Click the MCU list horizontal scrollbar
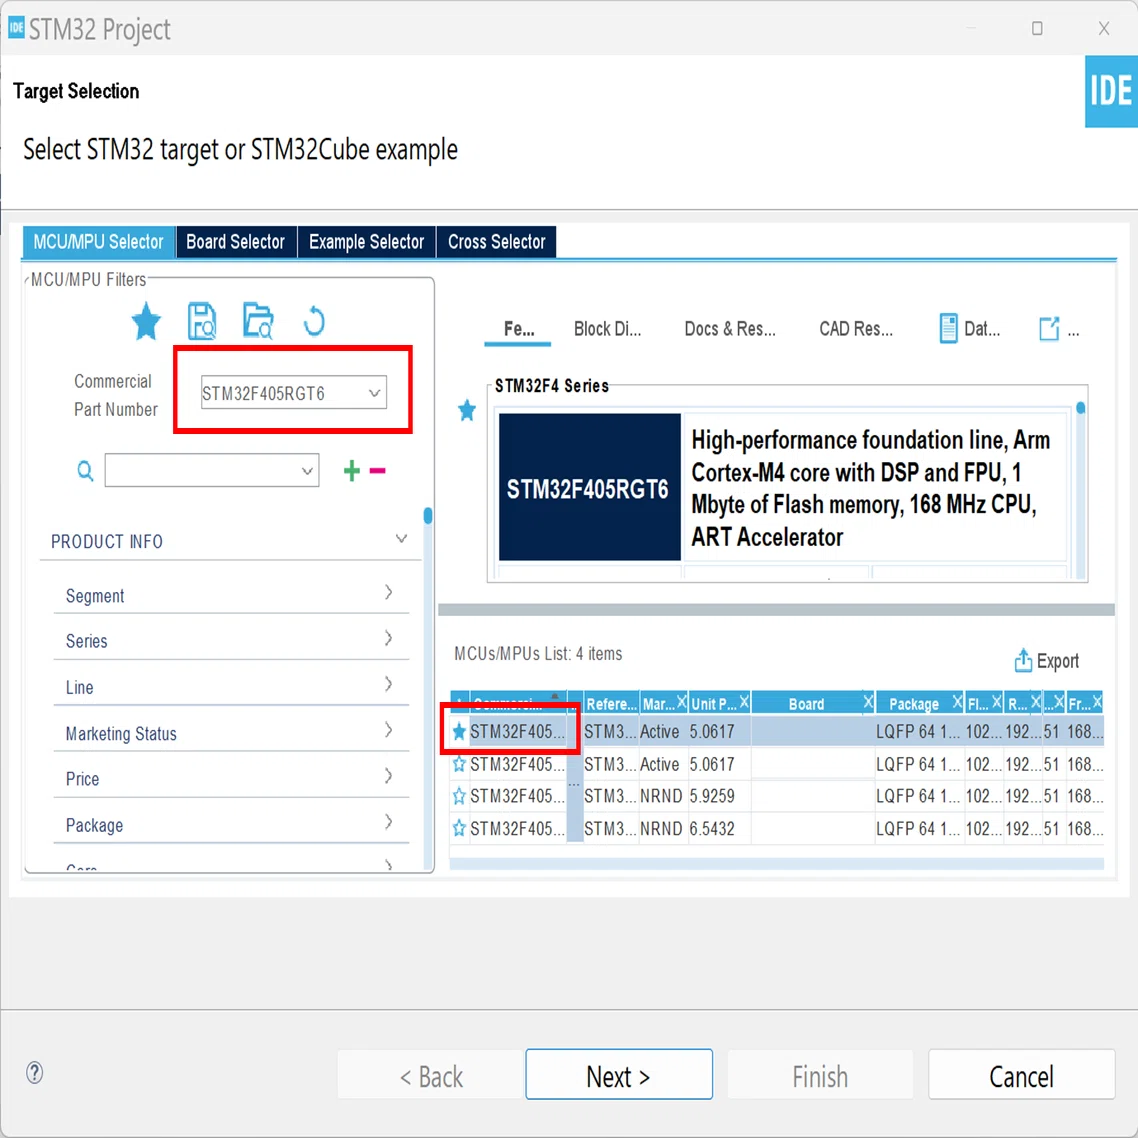 click(777, 864)
